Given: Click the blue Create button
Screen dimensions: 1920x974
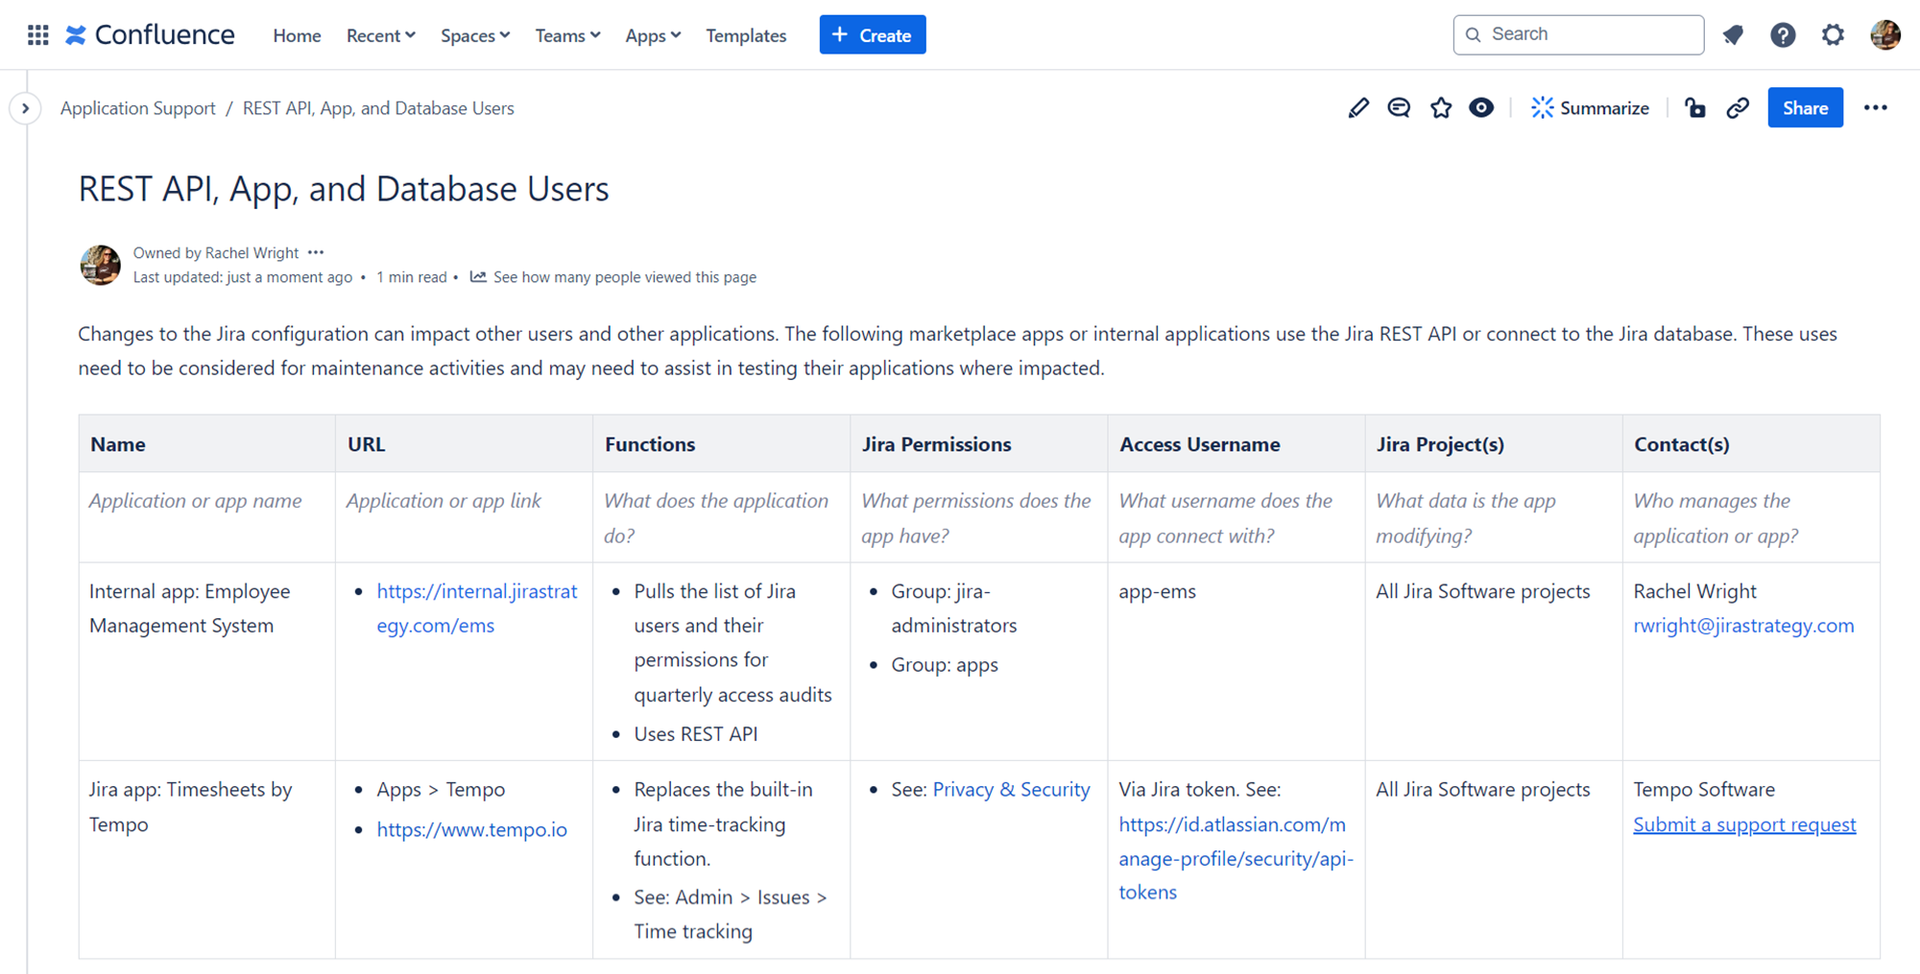Looking at the screenshot, I should tap(872, 34).
